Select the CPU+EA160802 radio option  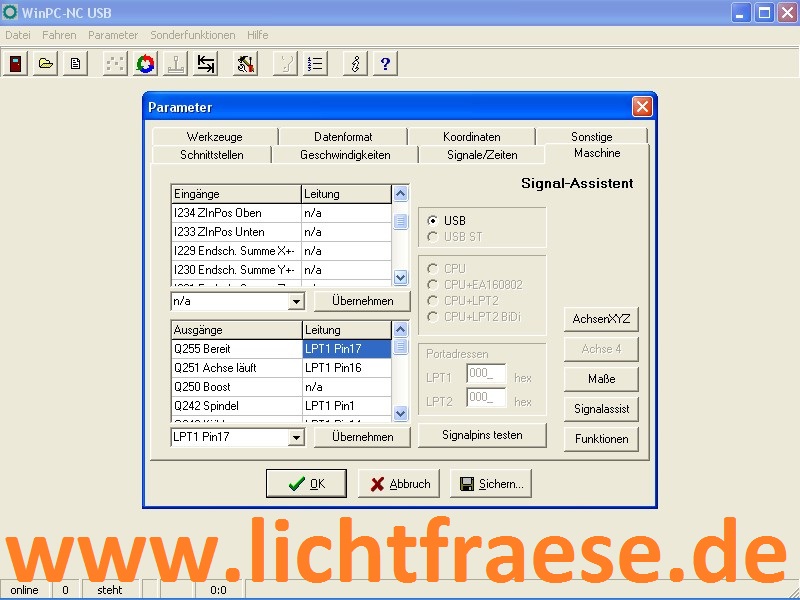(433, 285)
